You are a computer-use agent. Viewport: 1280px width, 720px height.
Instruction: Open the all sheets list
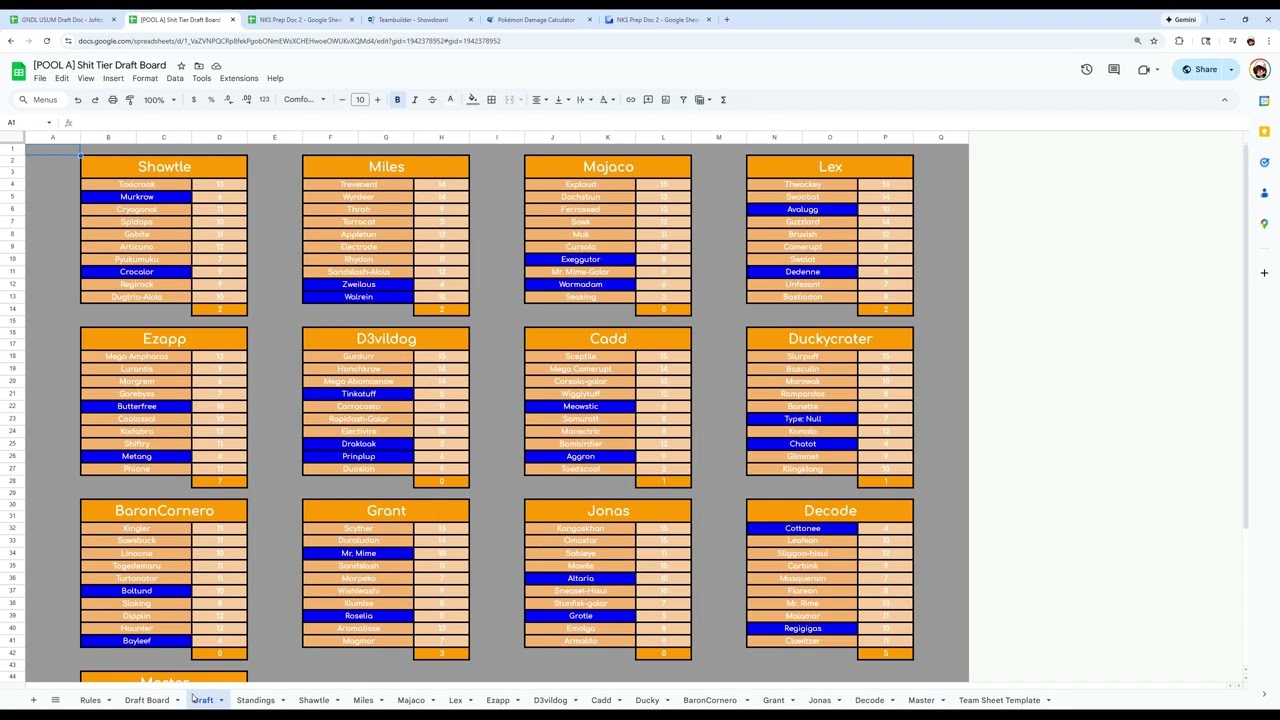click(x=55, y=700)
